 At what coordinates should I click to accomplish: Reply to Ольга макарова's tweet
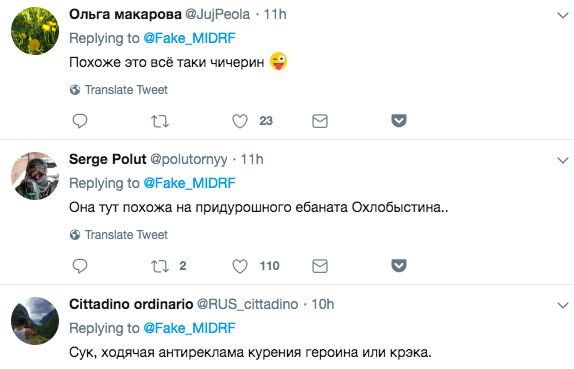pos(80,121)
